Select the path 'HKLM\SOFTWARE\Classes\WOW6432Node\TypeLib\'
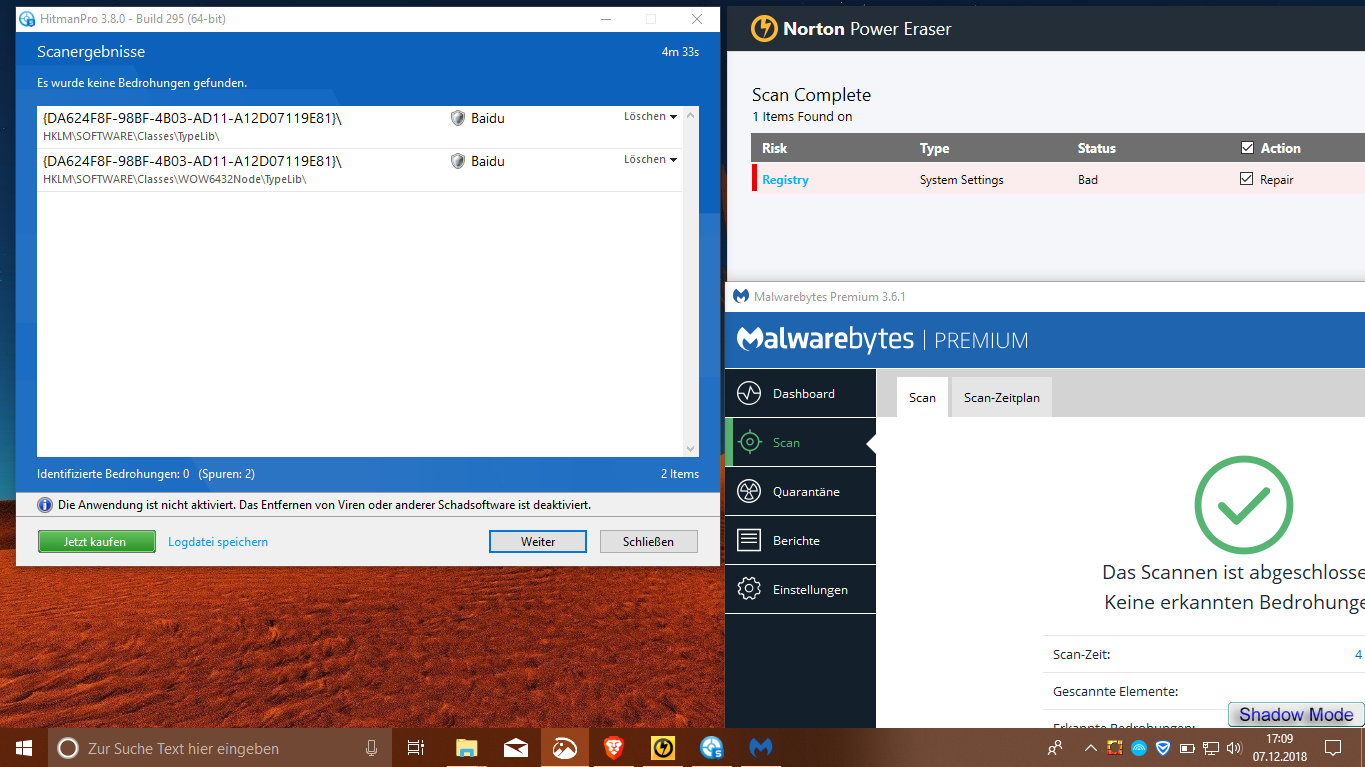Screen dimensions: 1365x767 [174, 179]
